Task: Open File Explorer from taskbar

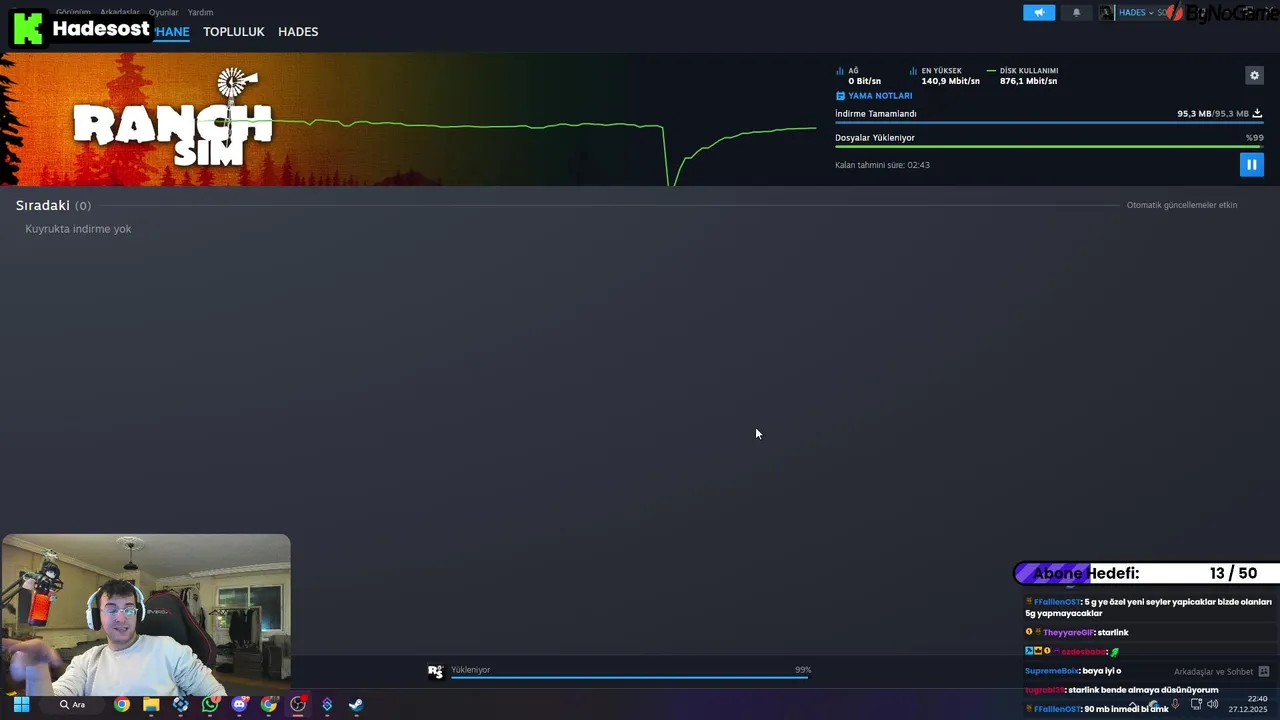Action: tap(151, 705)
